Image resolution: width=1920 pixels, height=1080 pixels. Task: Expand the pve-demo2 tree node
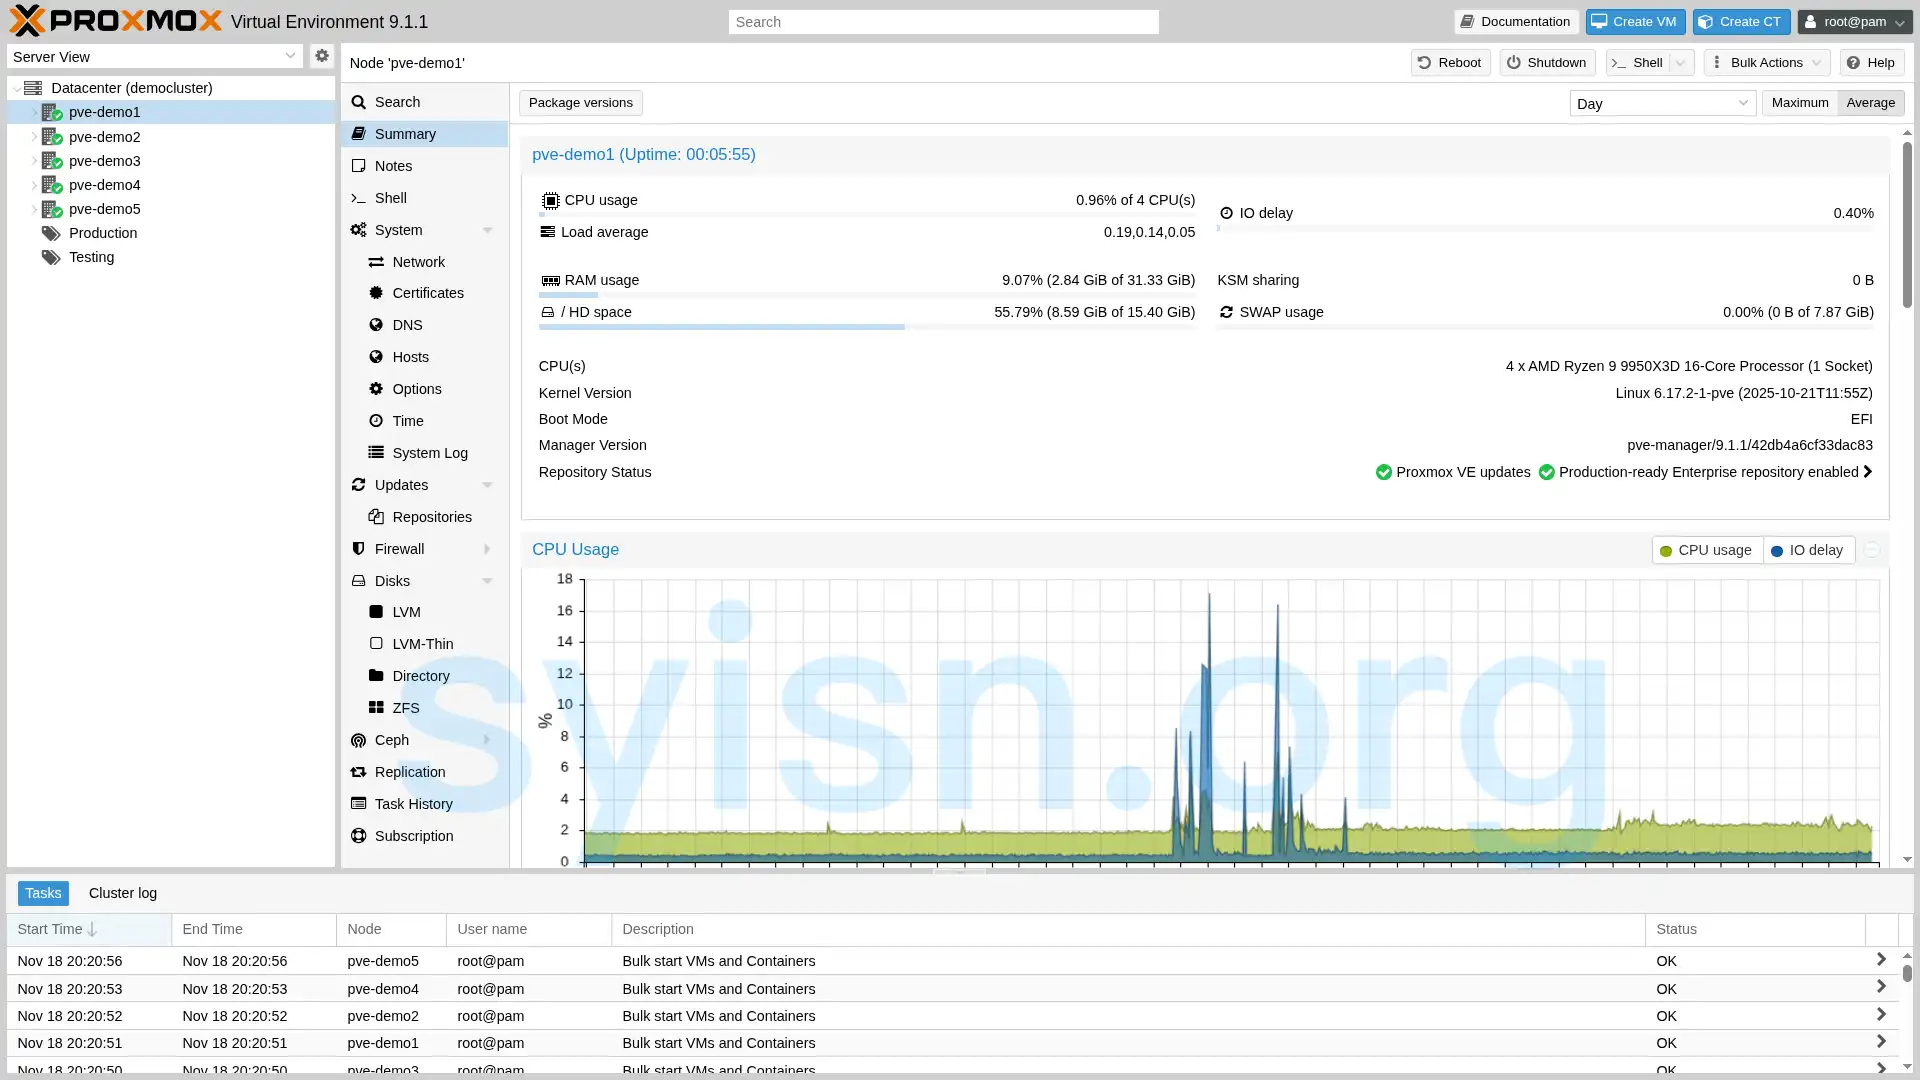click(x=33, y=137)
